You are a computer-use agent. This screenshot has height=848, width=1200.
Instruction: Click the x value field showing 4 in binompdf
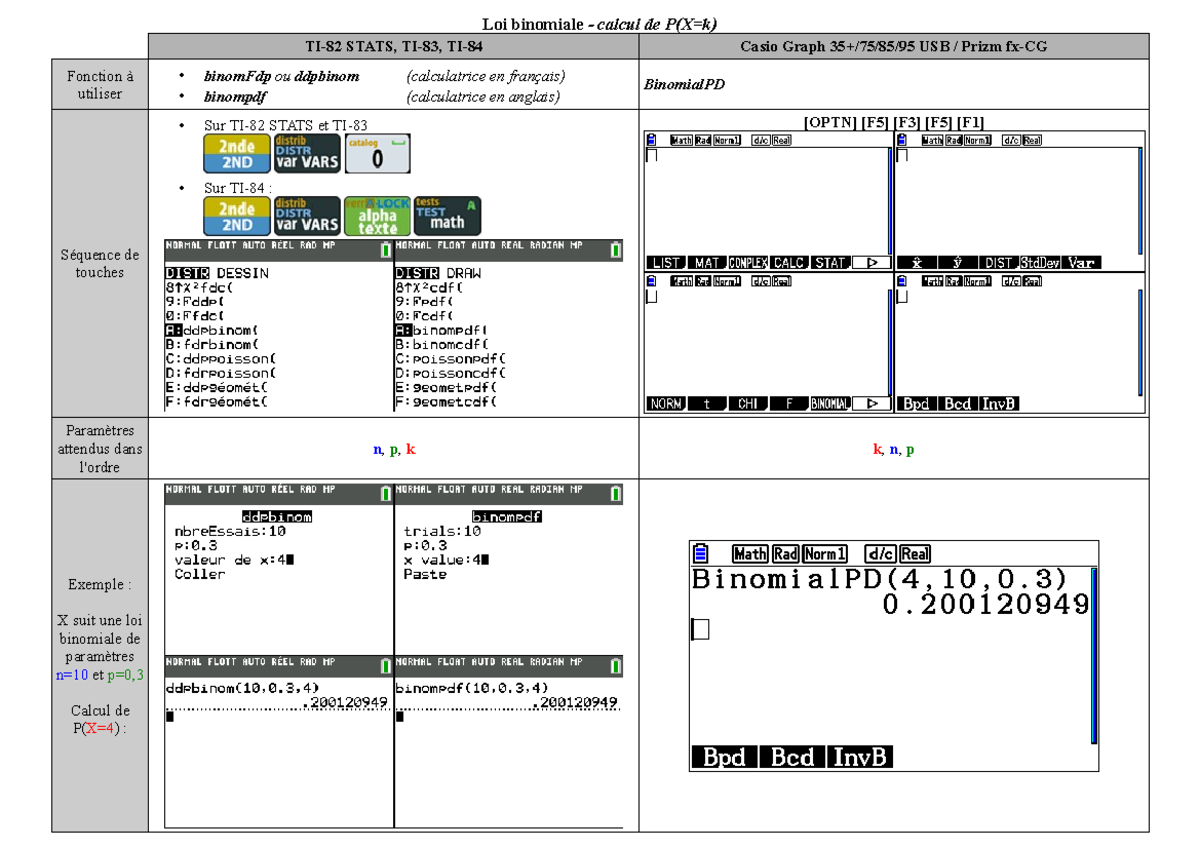point(448,560)
